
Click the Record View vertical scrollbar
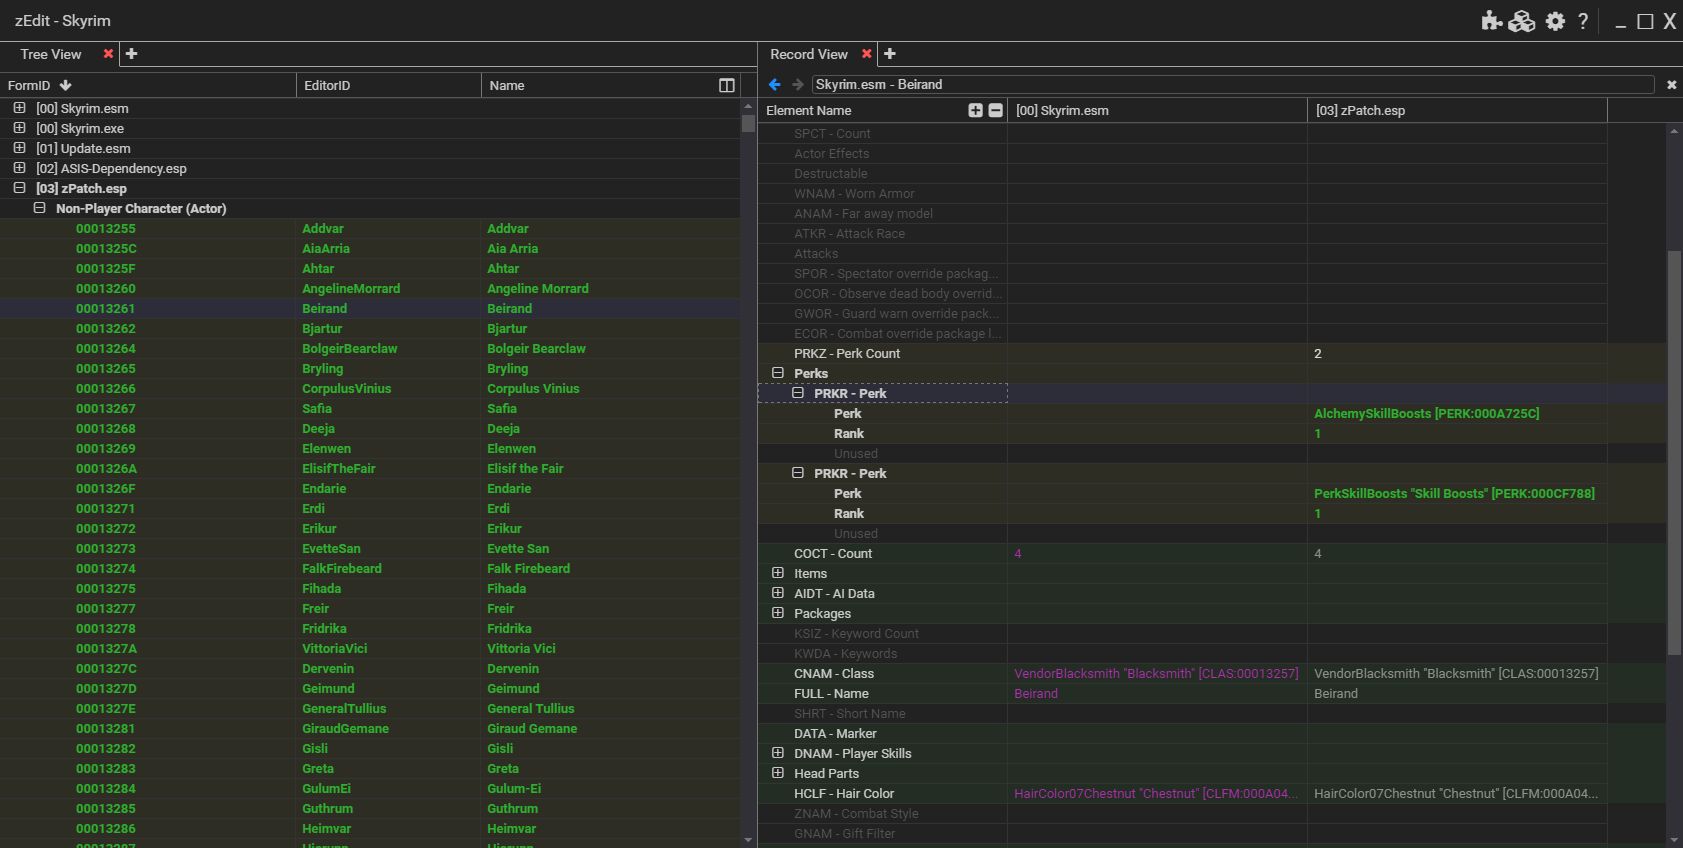pyautogui.click(x=1674, y=450)
